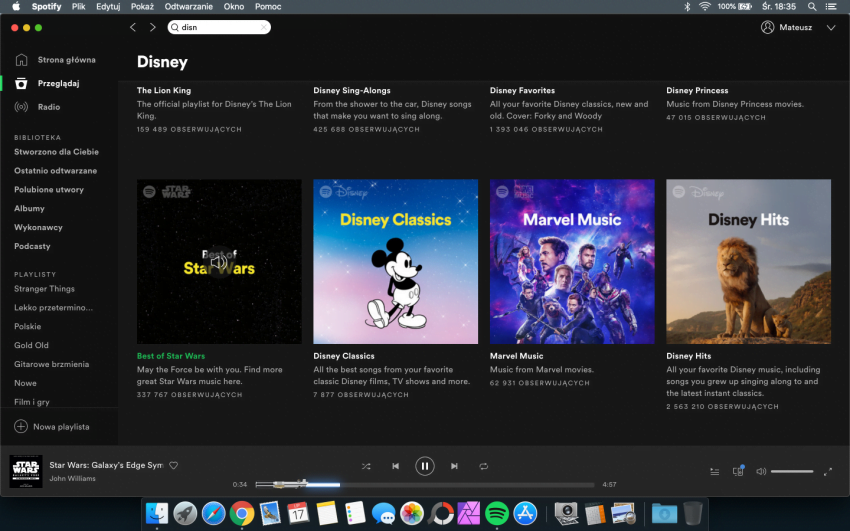Click the Best of Star Wars cover
Viewport: 850px width, 531px height.
(219, 262)
